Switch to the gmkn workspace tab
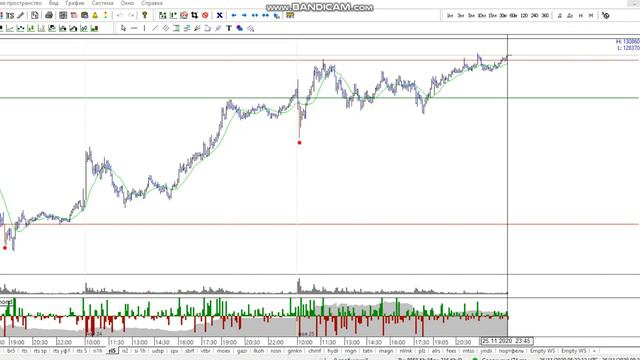The height and width of the screenshot is (360, 640). coord(294,351)
